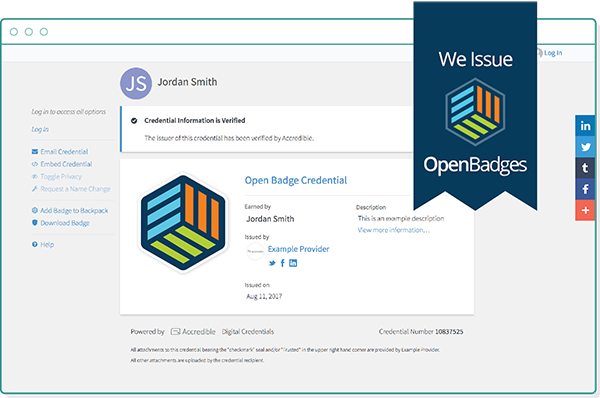
Task: Open Example Provider's Twitter icon
Action: pos(272,263)
